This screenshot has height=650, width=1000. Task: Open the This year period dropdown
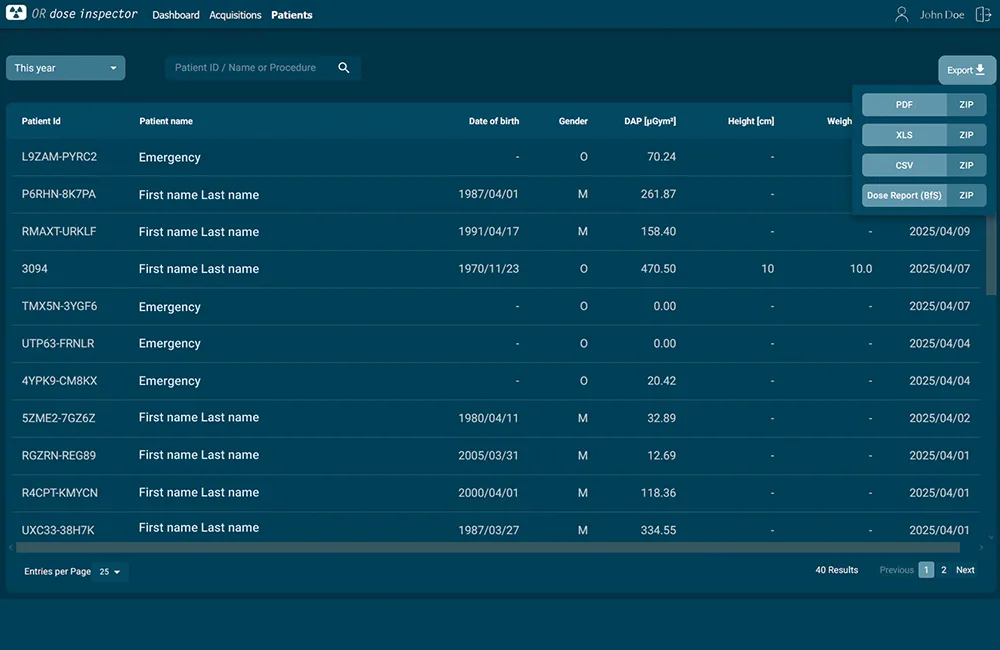tap(66, 68)
